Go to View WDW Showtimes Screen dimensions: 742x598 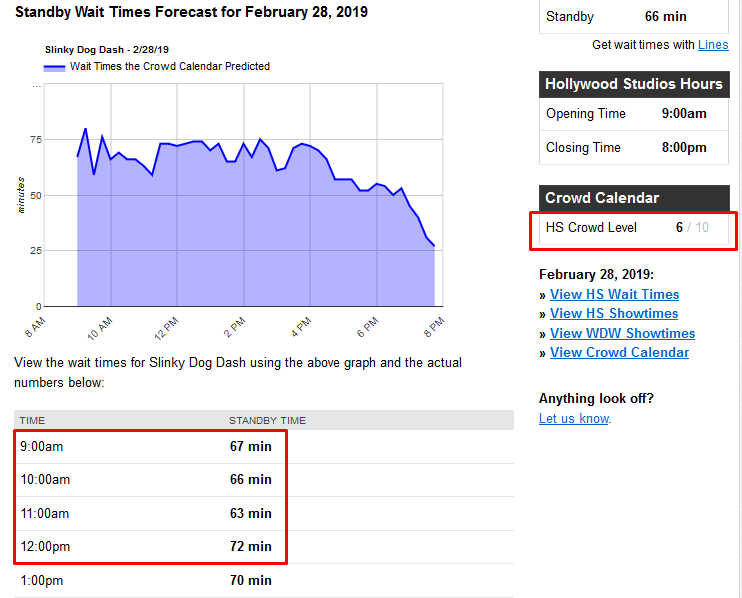click(622, 333)
